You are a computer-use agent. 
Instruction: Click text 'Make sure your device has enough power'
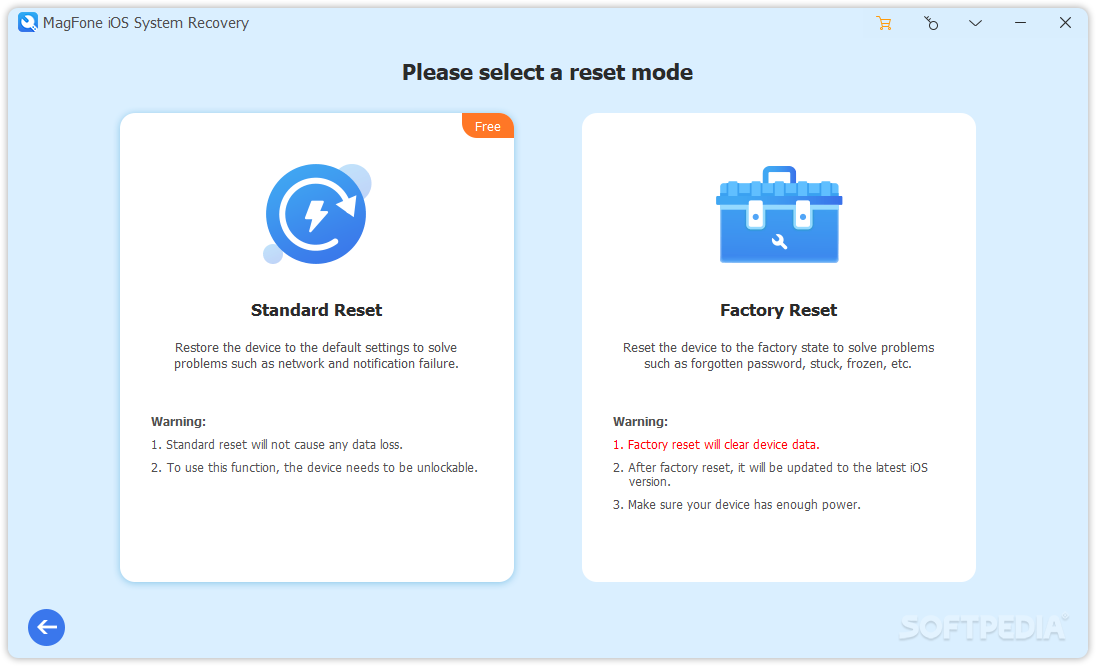[x=737, y=505]
